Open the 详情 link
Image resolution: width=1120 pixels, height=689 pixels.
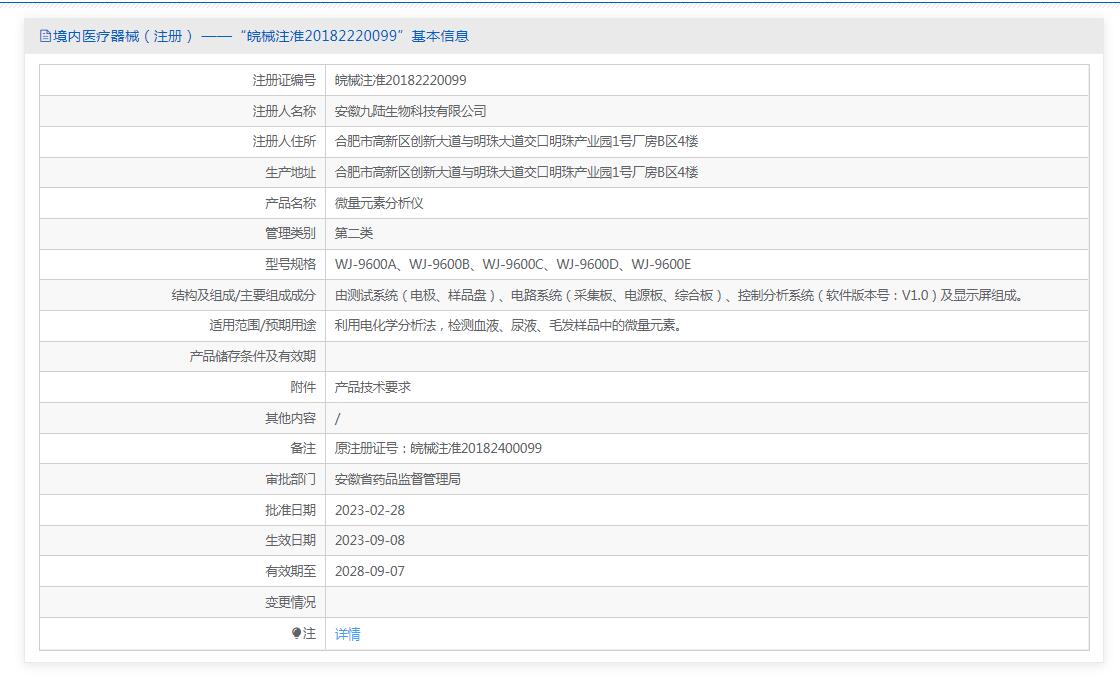348,634
